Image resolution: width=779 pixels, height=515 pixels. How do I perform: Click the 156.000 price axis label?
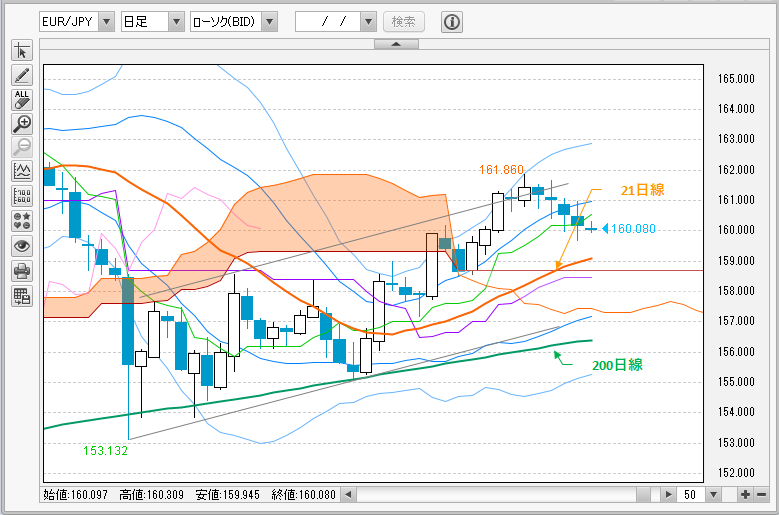[x=736, y=352]
